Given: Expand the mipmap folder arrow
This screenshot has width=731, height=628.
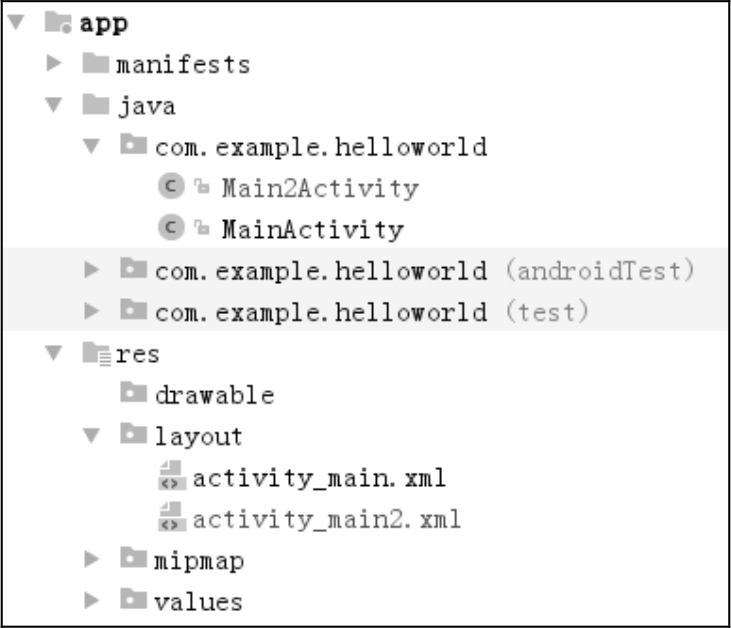Looking at the screenshot, I should [93, 561].
